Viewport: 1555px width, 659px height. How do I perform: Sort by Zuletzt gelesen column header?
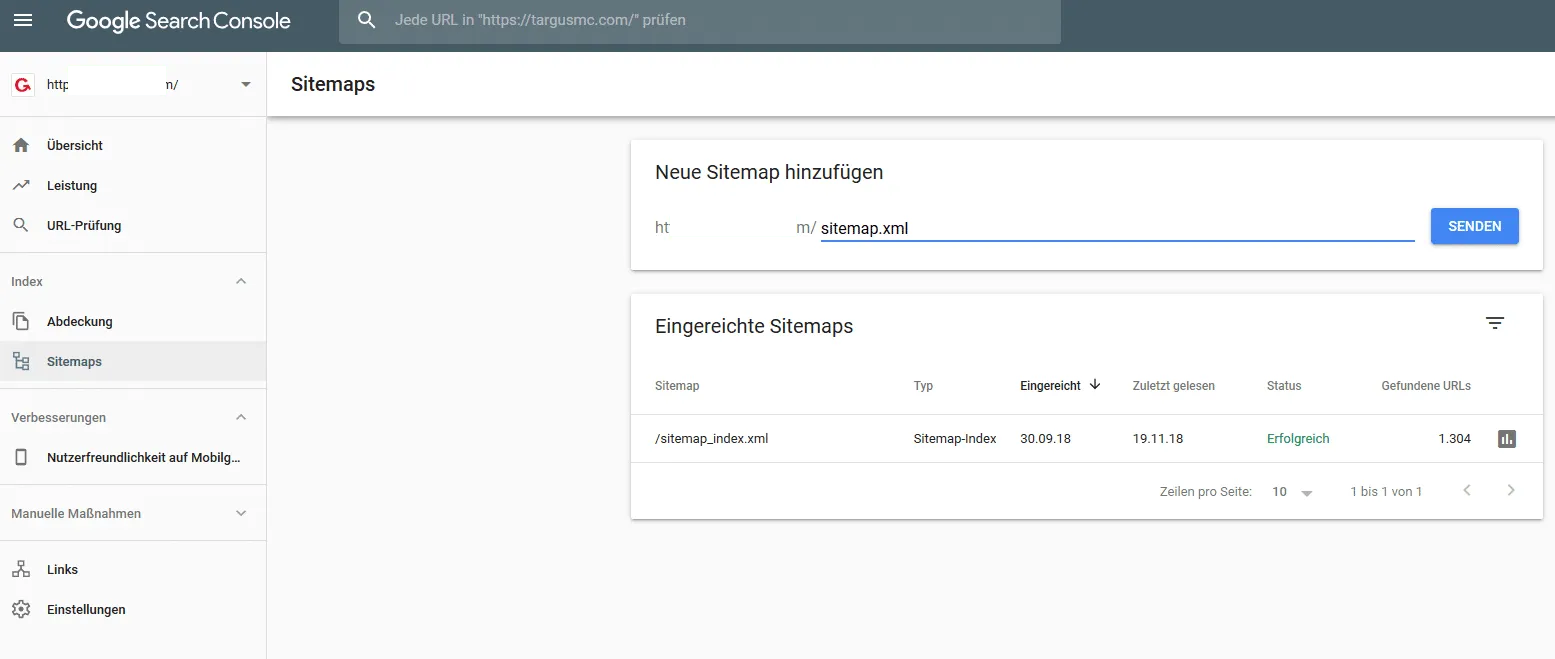point(1174,386)
